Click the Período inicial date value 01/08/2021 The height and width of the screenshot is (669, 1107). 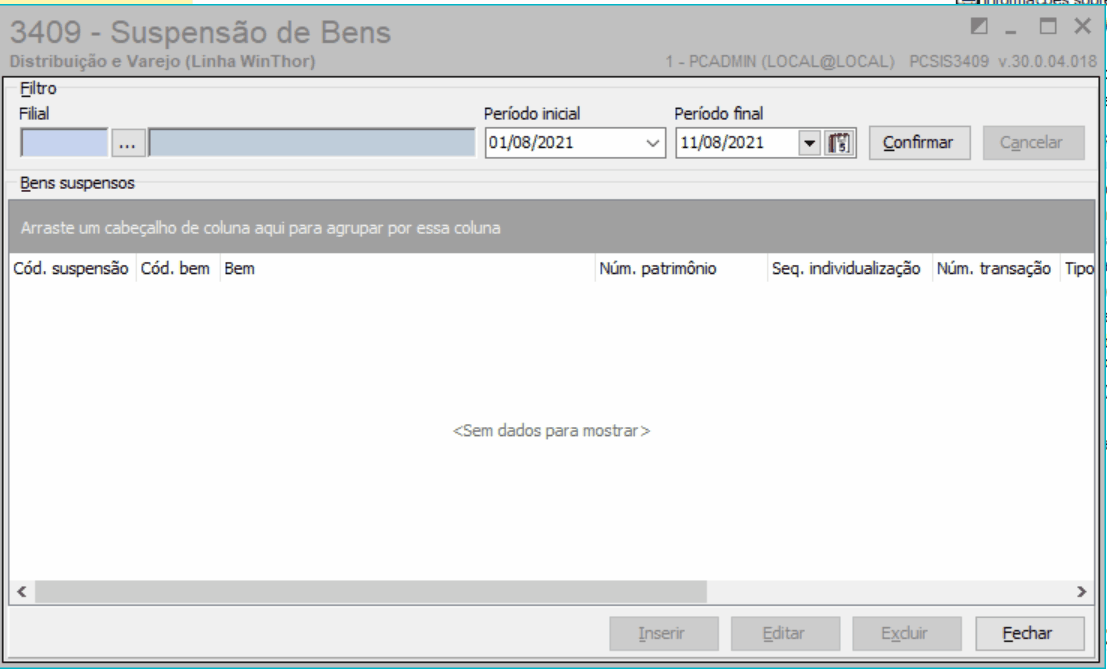(532, 143)
